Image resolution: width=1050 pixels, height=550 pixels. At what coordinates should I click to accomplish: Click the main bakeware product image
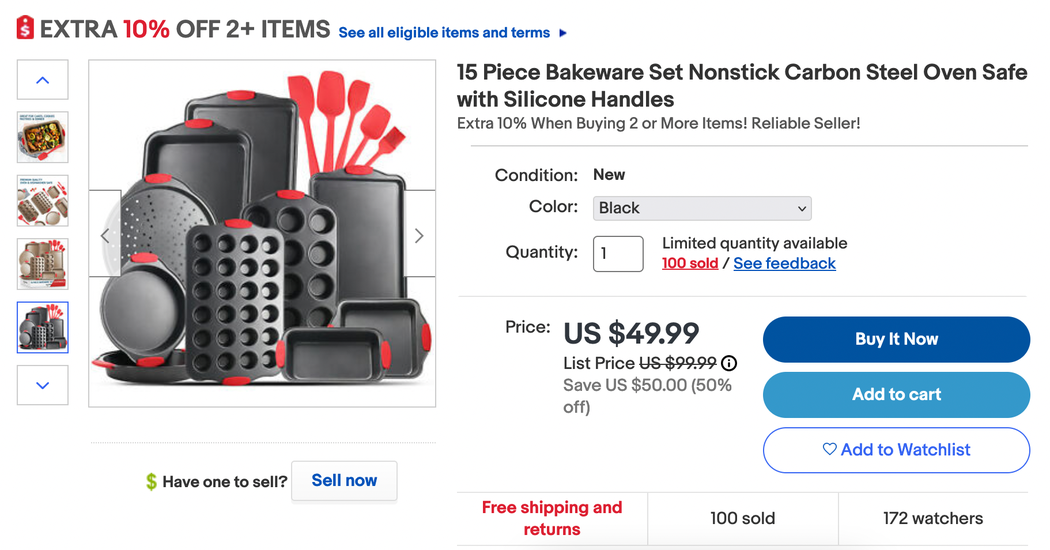(262, 233)
